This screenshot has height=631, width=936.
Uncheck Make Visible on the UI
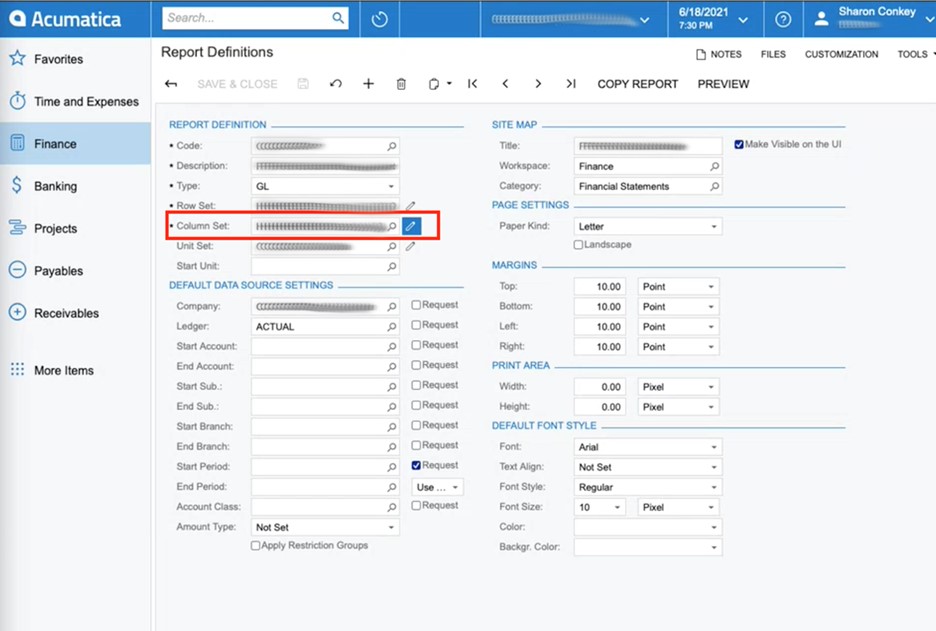coord(739,145)
